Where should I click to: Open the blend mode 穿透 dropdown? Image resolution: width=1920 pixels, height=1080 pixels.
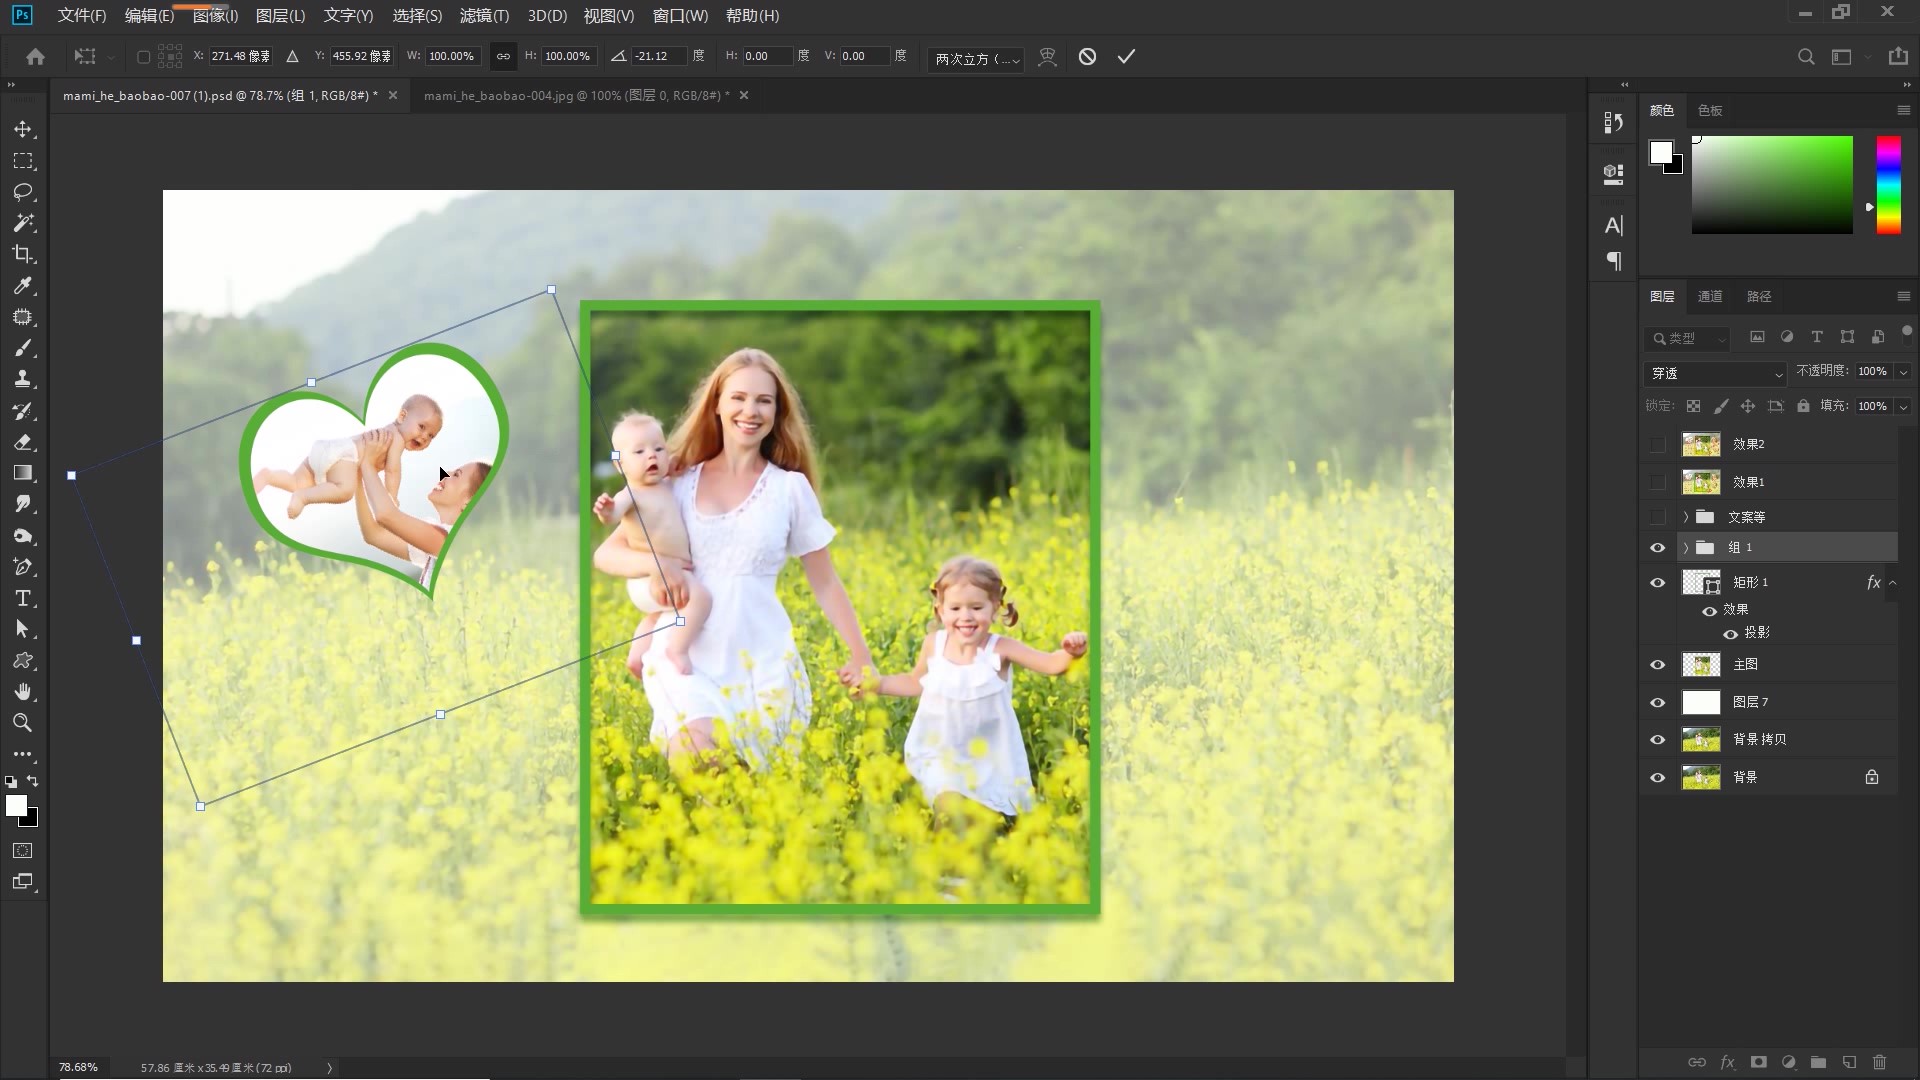pyautogui.click(x=1715, y=373)
